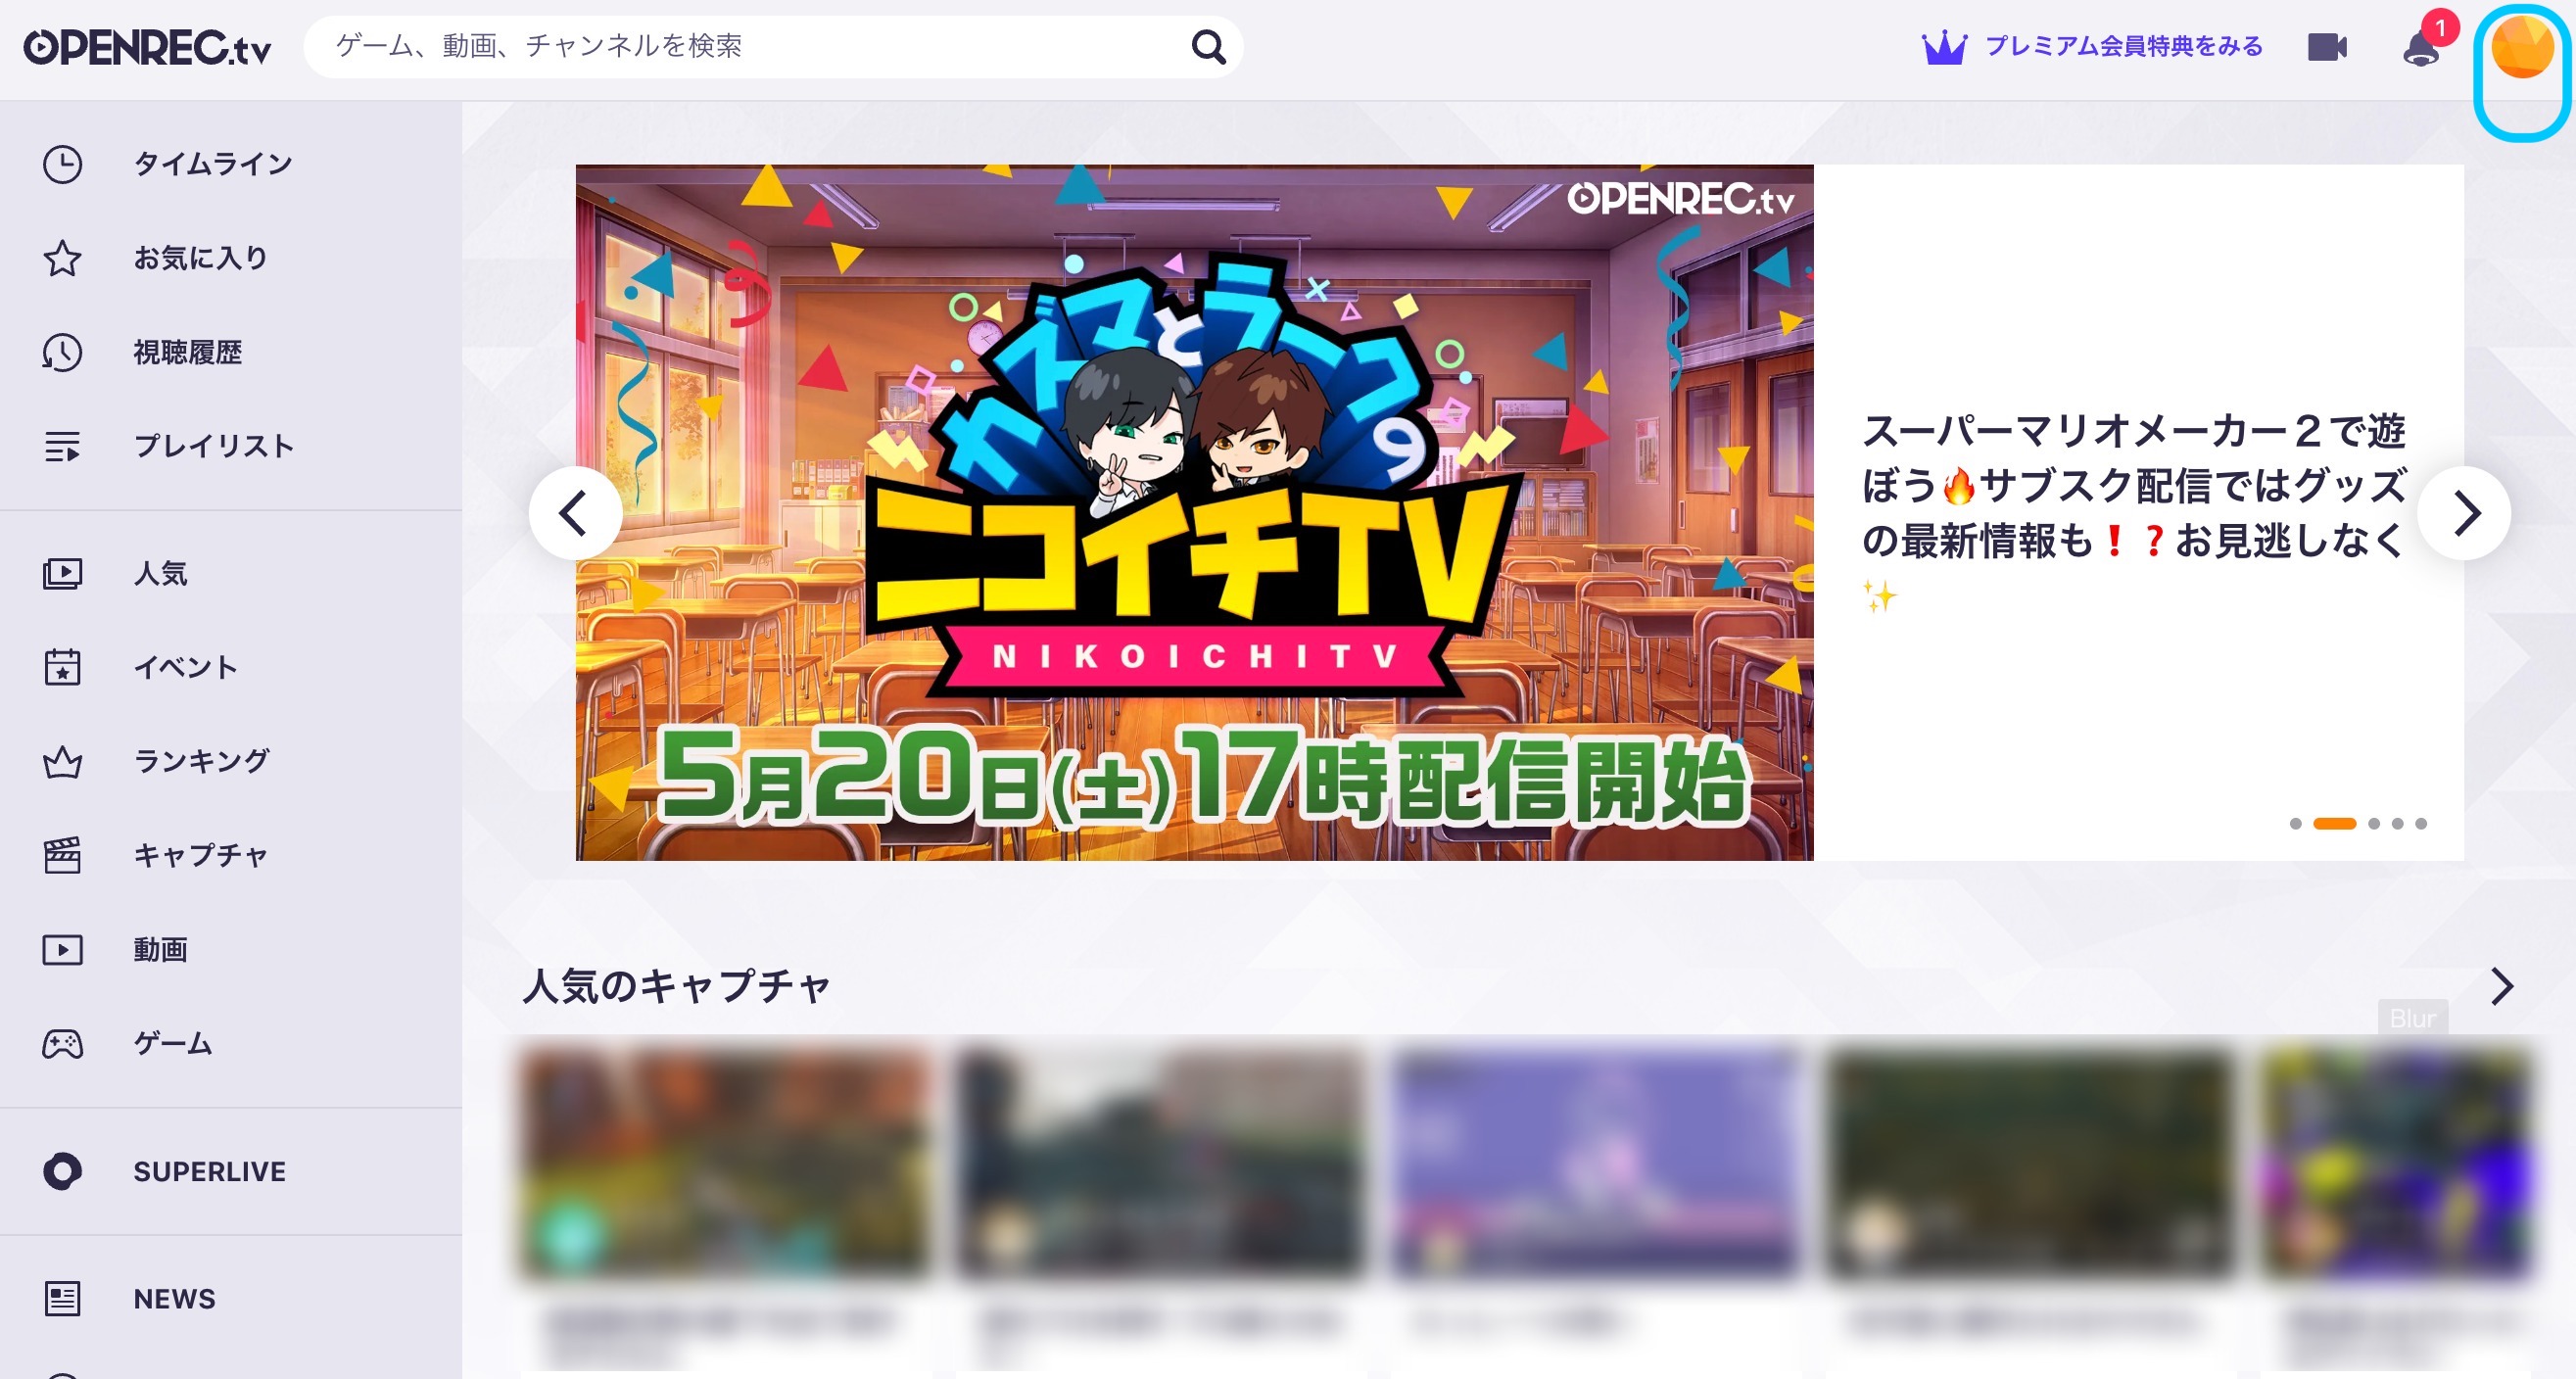Go to the previous carousel banner
This screenshot has width=2576, height=1379.
tap(575, 513)
